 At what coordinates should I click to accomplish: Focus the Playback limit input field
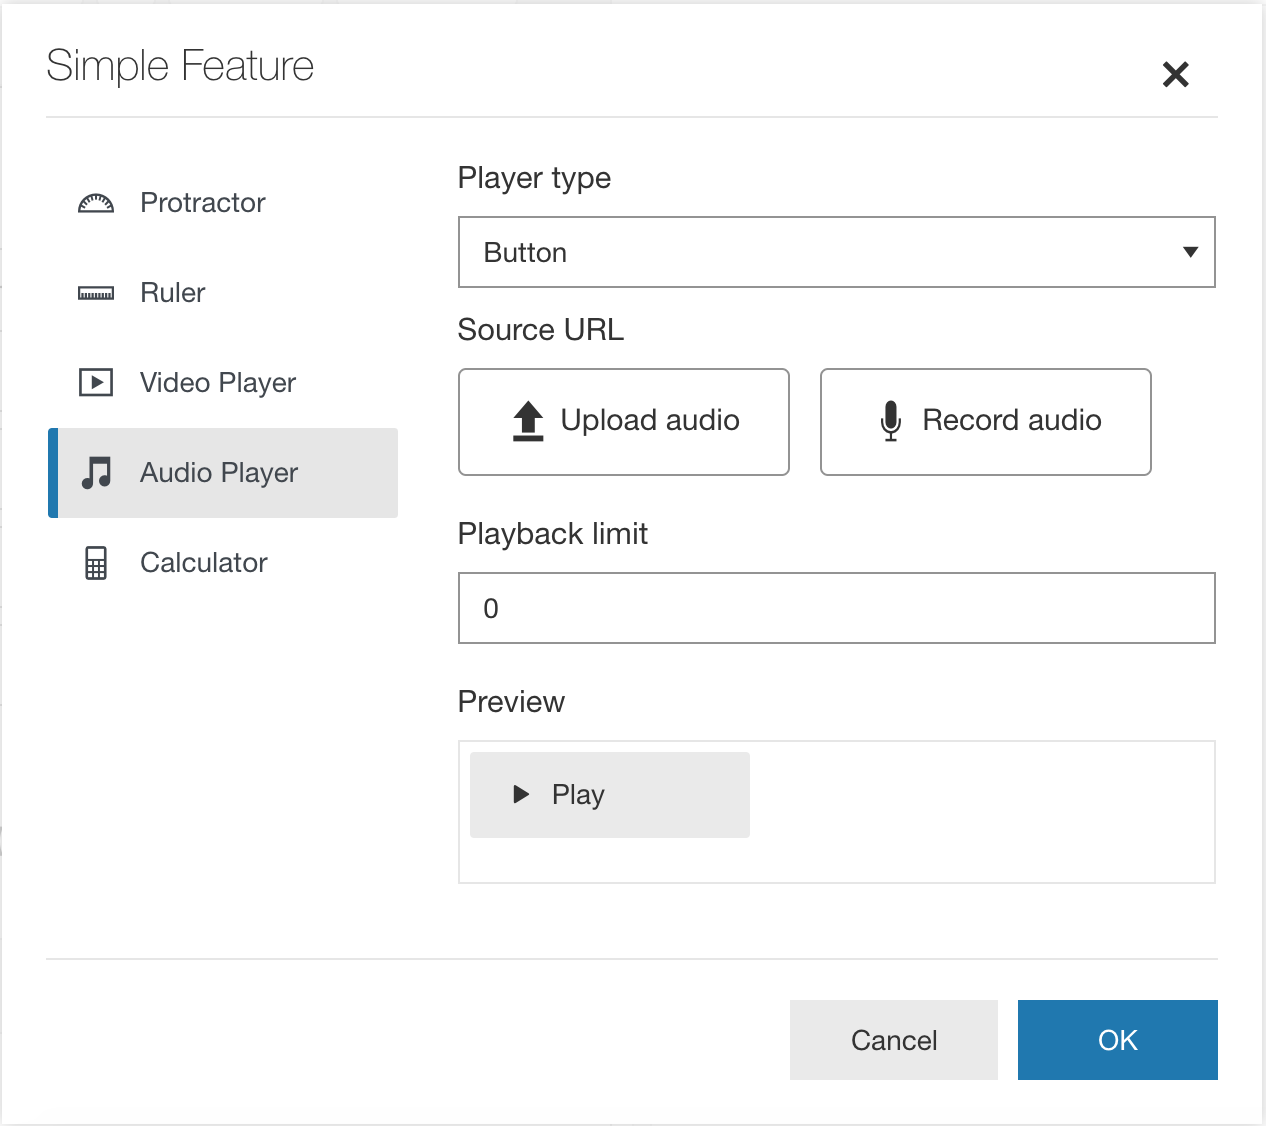[837, 608]
